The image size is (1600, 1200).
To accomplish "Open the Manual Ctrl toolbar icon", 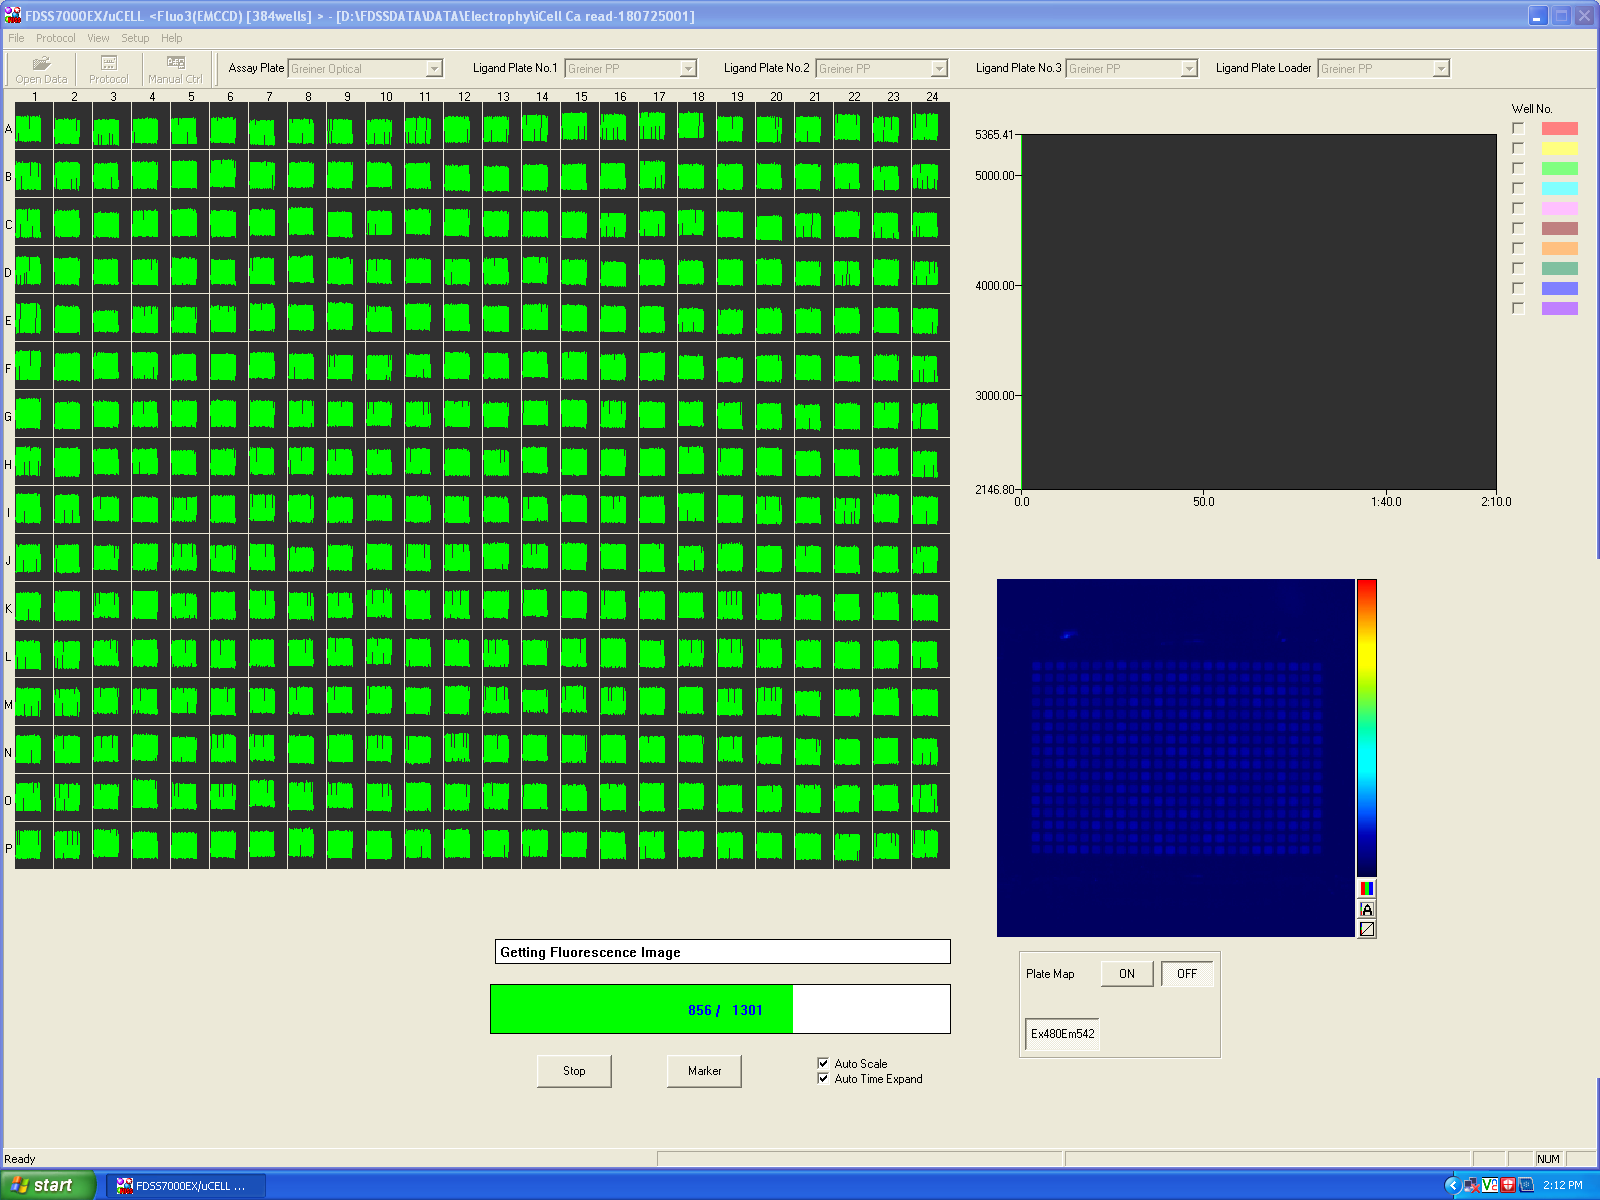I will [175, 69].
